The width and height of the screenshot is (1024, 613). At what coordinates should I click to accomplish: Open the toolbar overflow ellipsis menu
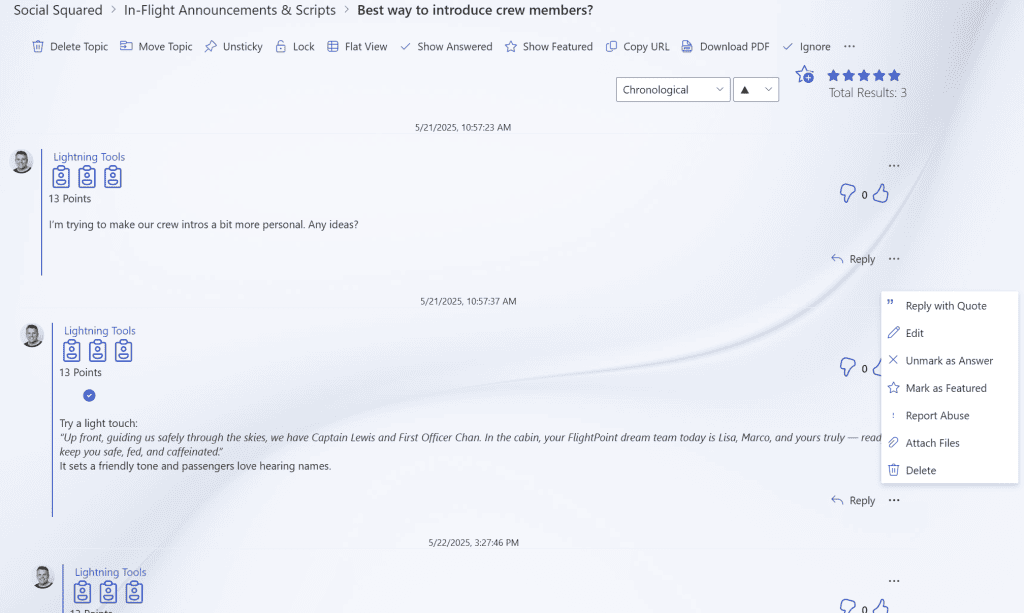(849, 47)
